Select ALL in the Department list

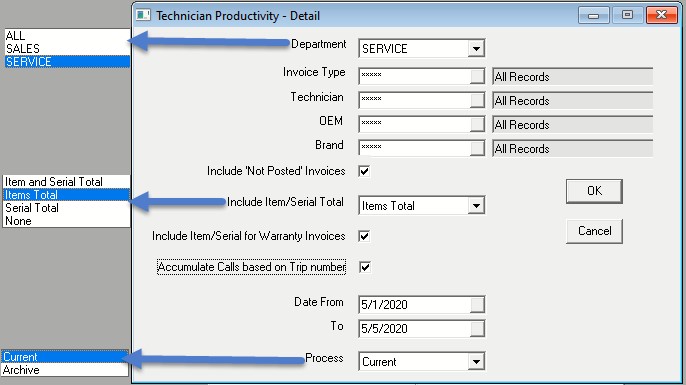[x=67, y=35]
